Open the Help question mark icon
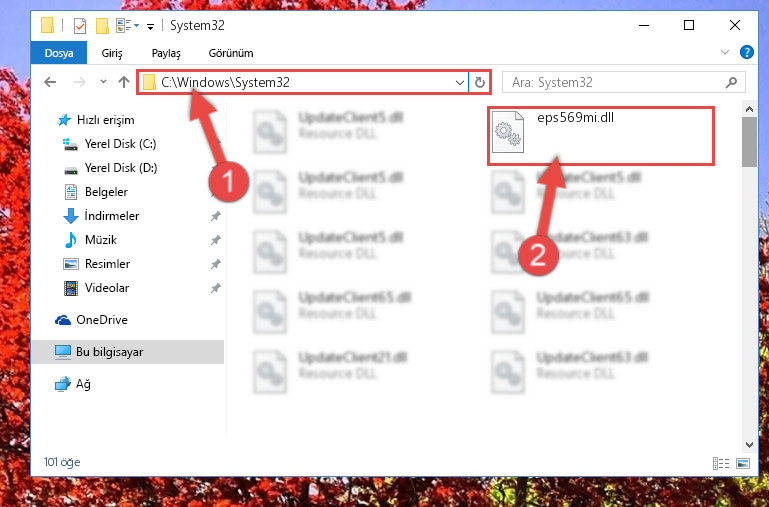 [x=746, y=52]
